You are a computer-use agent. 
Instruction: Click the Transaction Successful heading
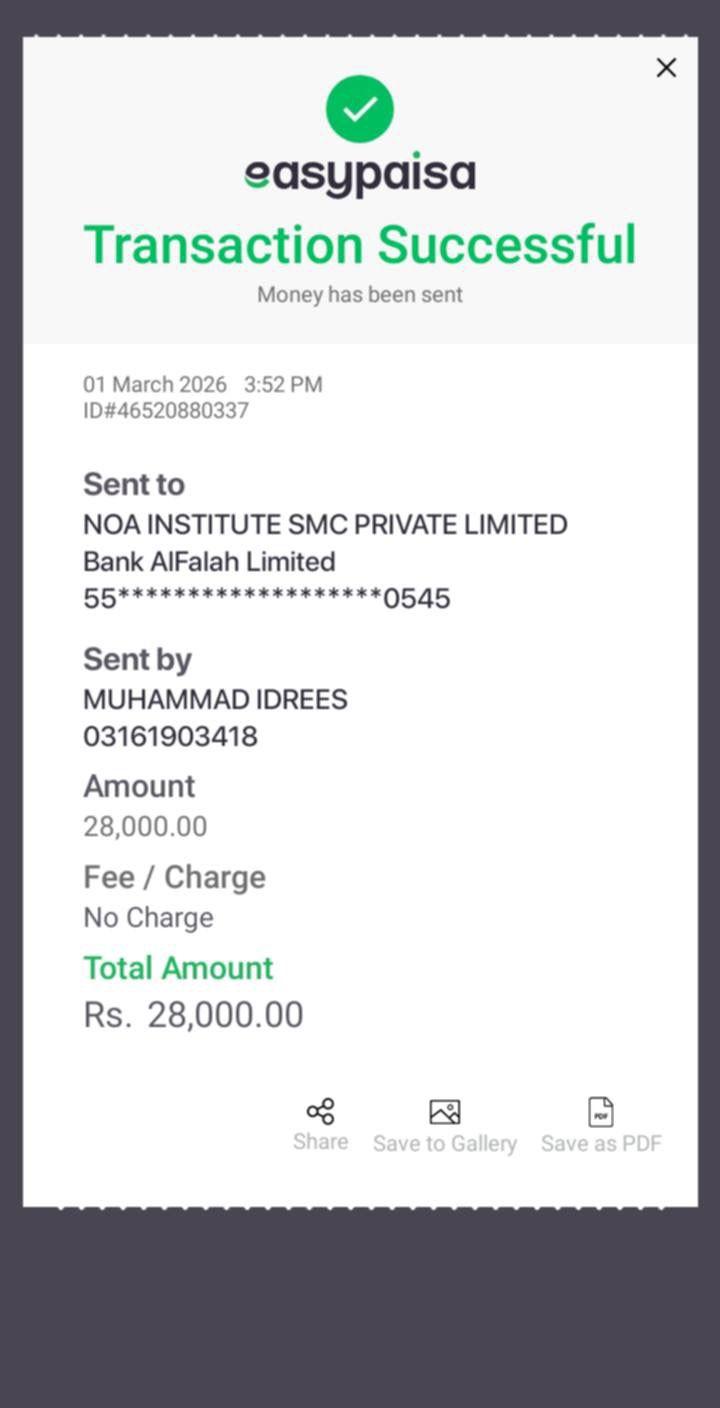click(360, 245)
